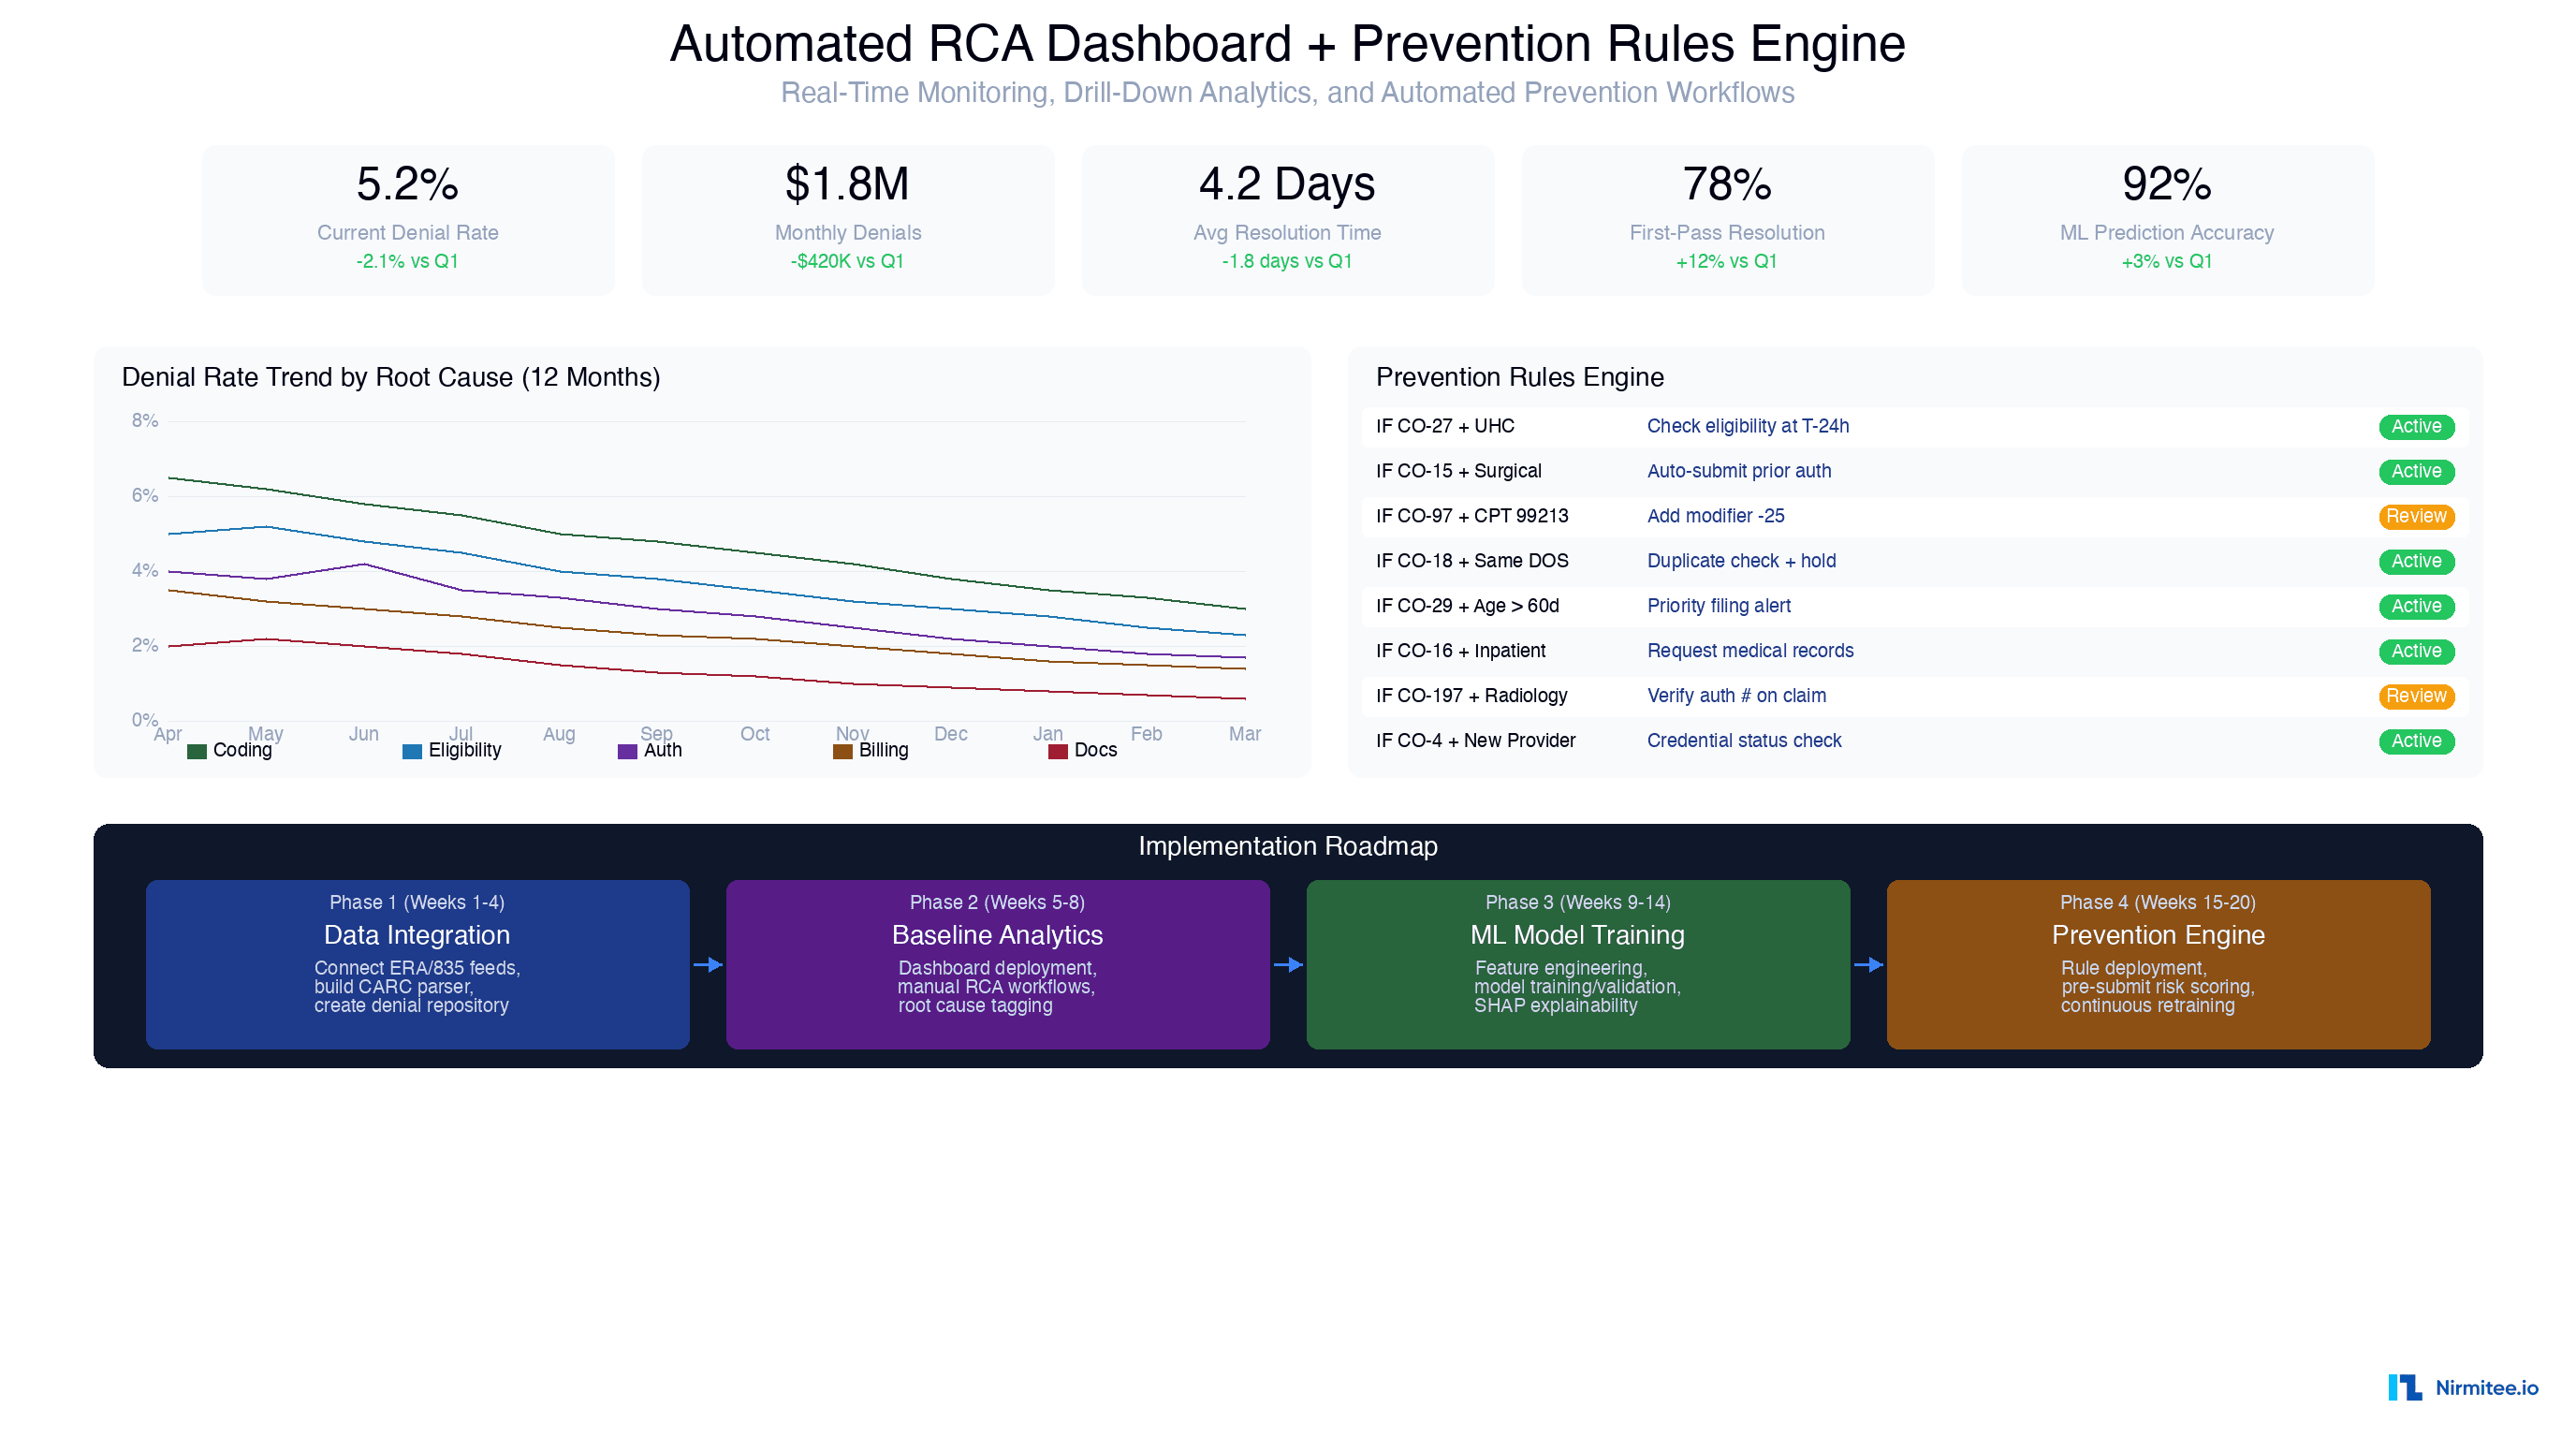This screenshot has height=1438, width=2576.
Task: Click 'Denial Rate Trend by Root Cause' title
Action: tap(391, 377)
